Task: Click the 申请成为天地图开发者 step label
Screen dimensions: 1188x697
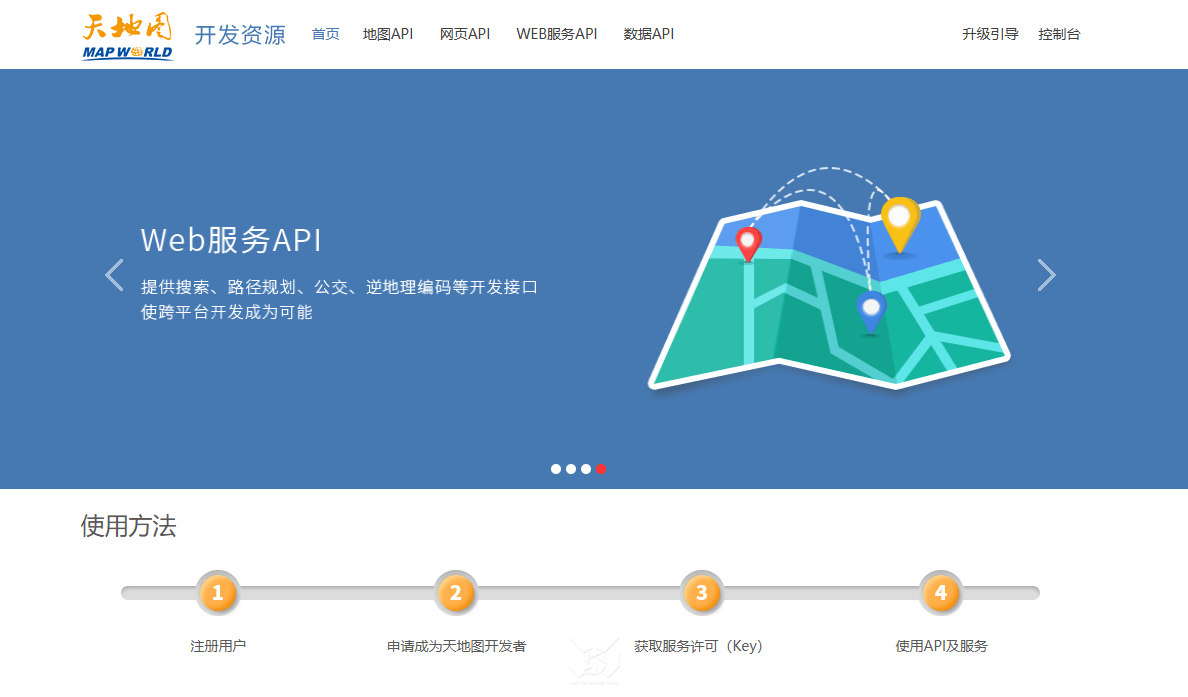Action: coord(456,646)
